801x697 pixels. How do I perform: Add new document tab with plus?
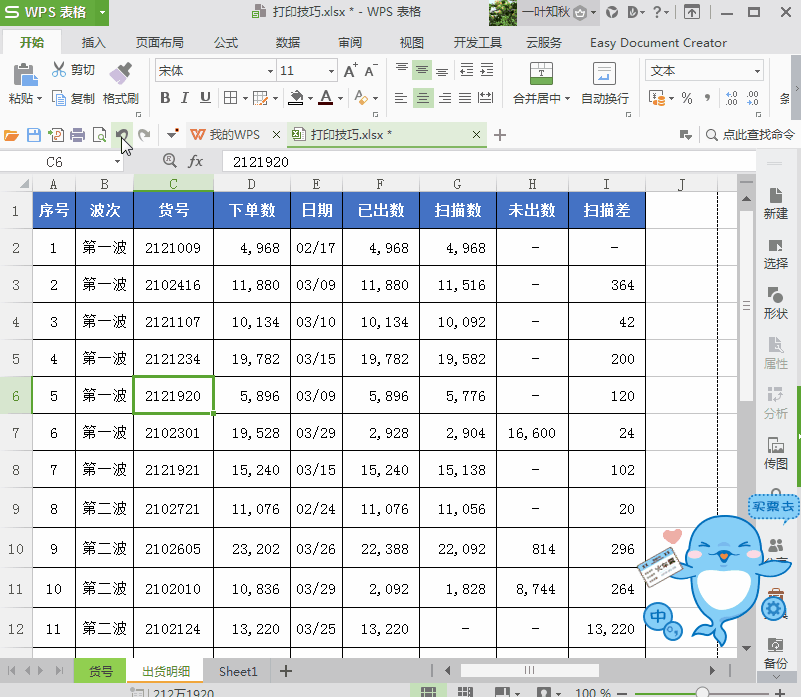[500, 135]
